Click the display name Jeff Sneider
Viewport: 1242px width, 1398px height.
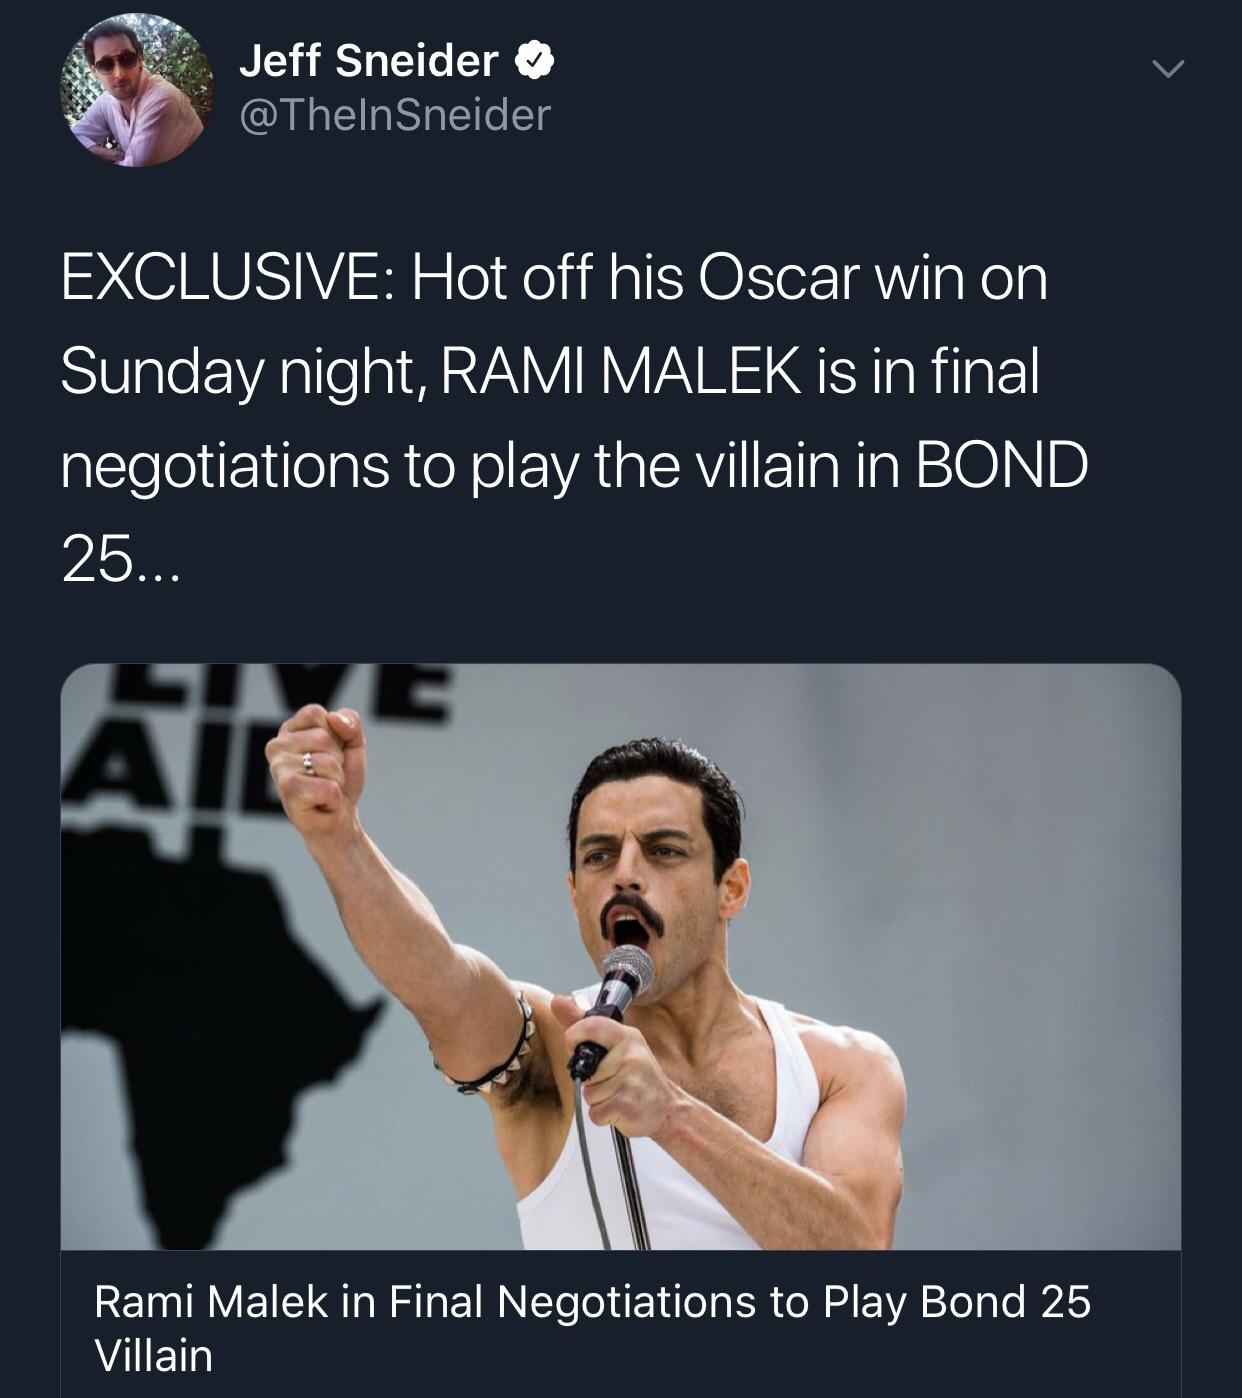pos(371,60)
